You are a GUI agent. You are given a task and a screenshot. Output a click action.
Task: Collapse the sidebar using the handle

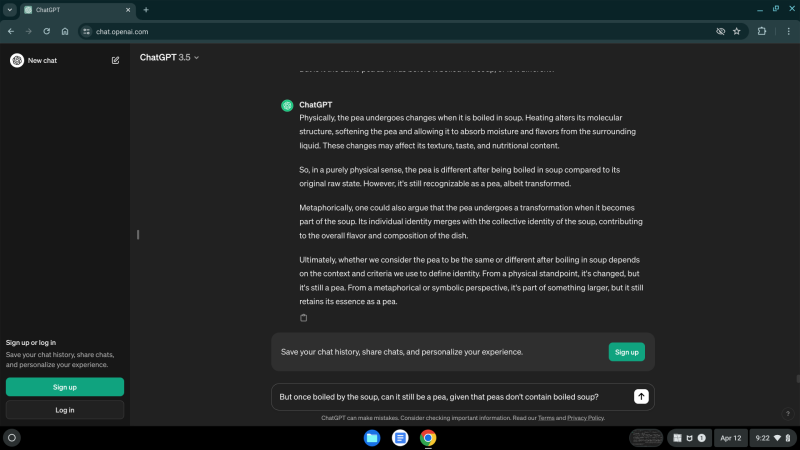(x=138, y=235)
